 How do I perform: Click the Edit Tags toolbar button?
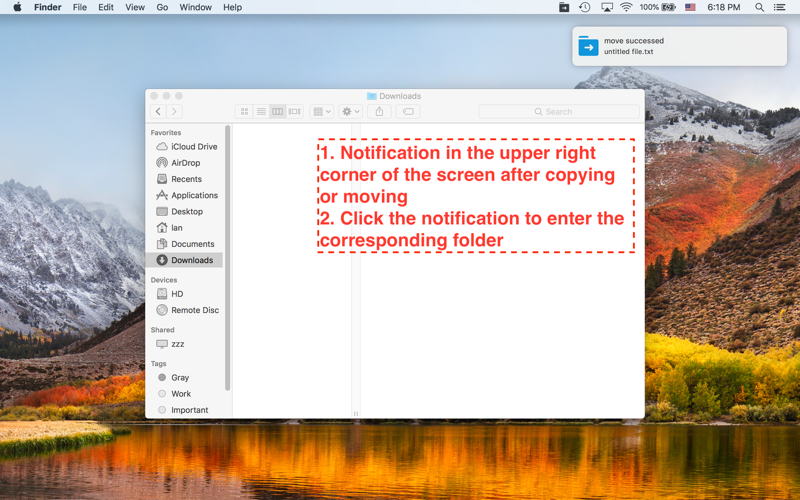click(408, 111)
